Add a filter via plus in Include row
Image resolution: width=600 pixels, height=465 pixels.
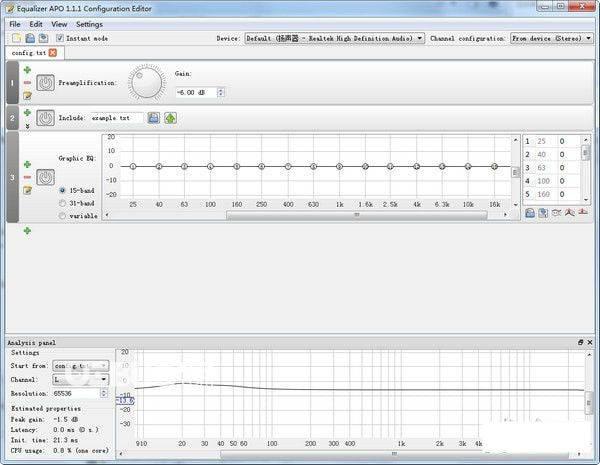tap(27, 113)
